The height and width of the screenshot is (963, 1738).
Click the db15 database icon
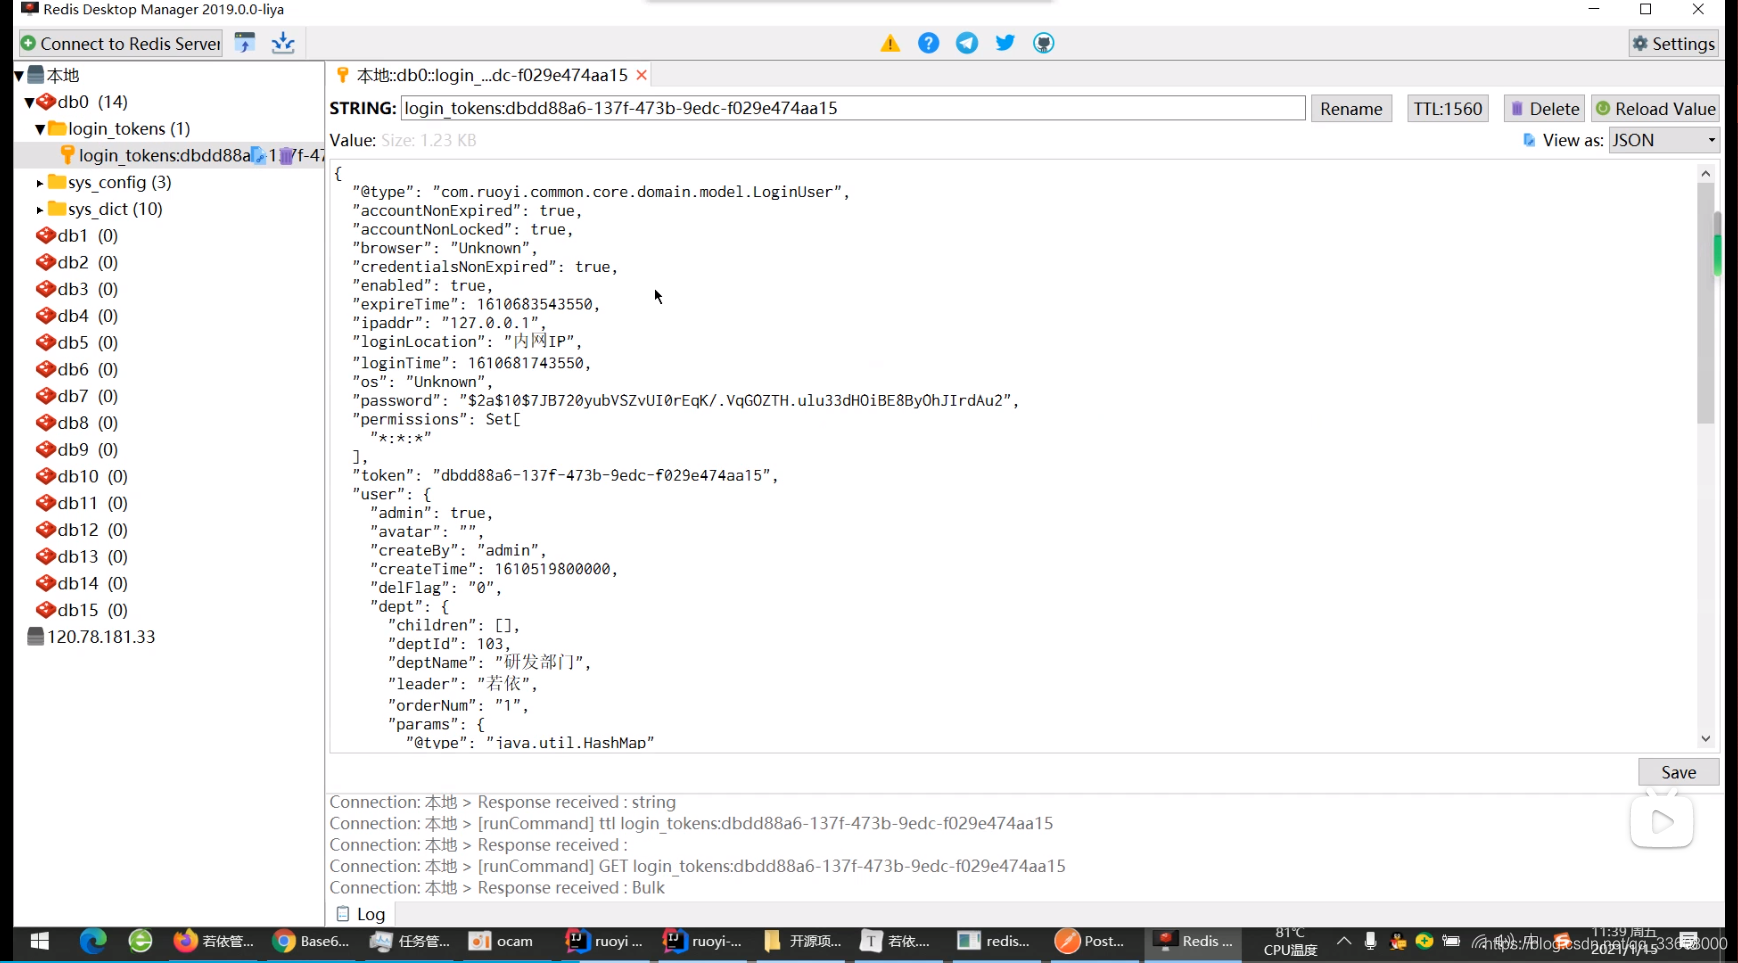click(x=46, y=610)
